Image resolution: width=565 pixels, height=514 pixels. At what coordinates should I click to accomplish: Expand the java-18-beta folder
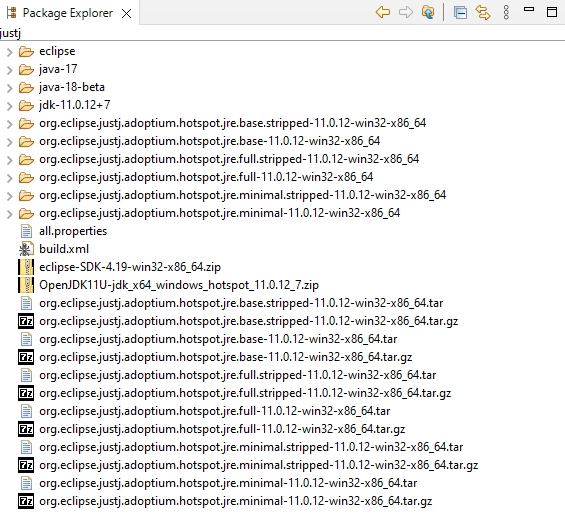tap(10, 88)
